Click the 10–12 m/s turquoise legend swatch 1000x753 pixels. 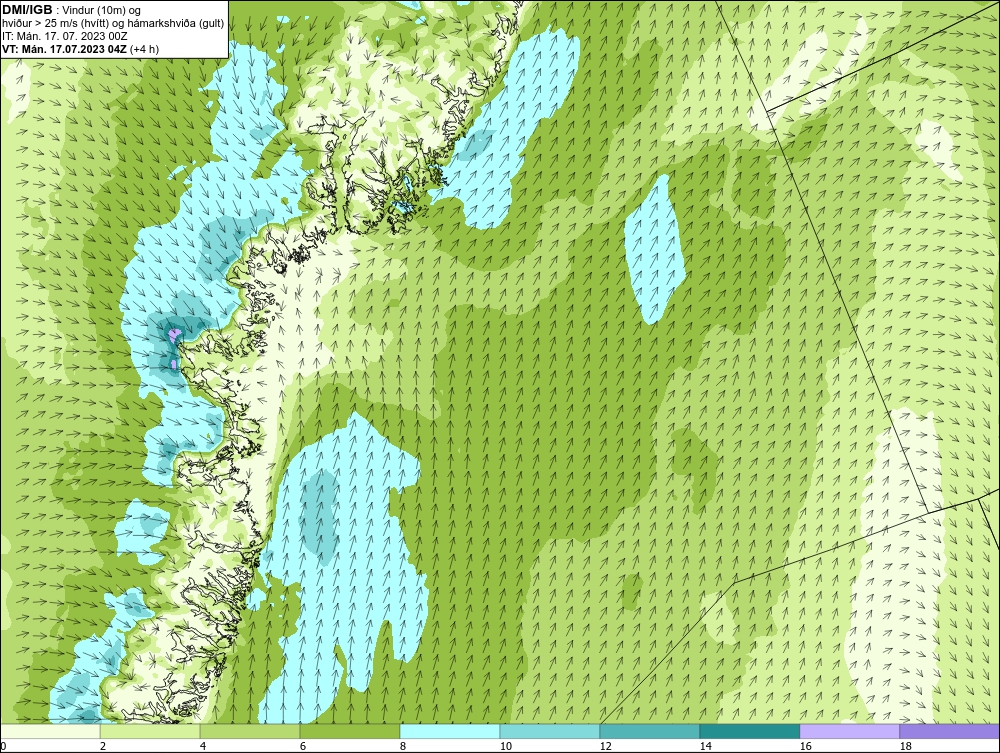[550, 732]
